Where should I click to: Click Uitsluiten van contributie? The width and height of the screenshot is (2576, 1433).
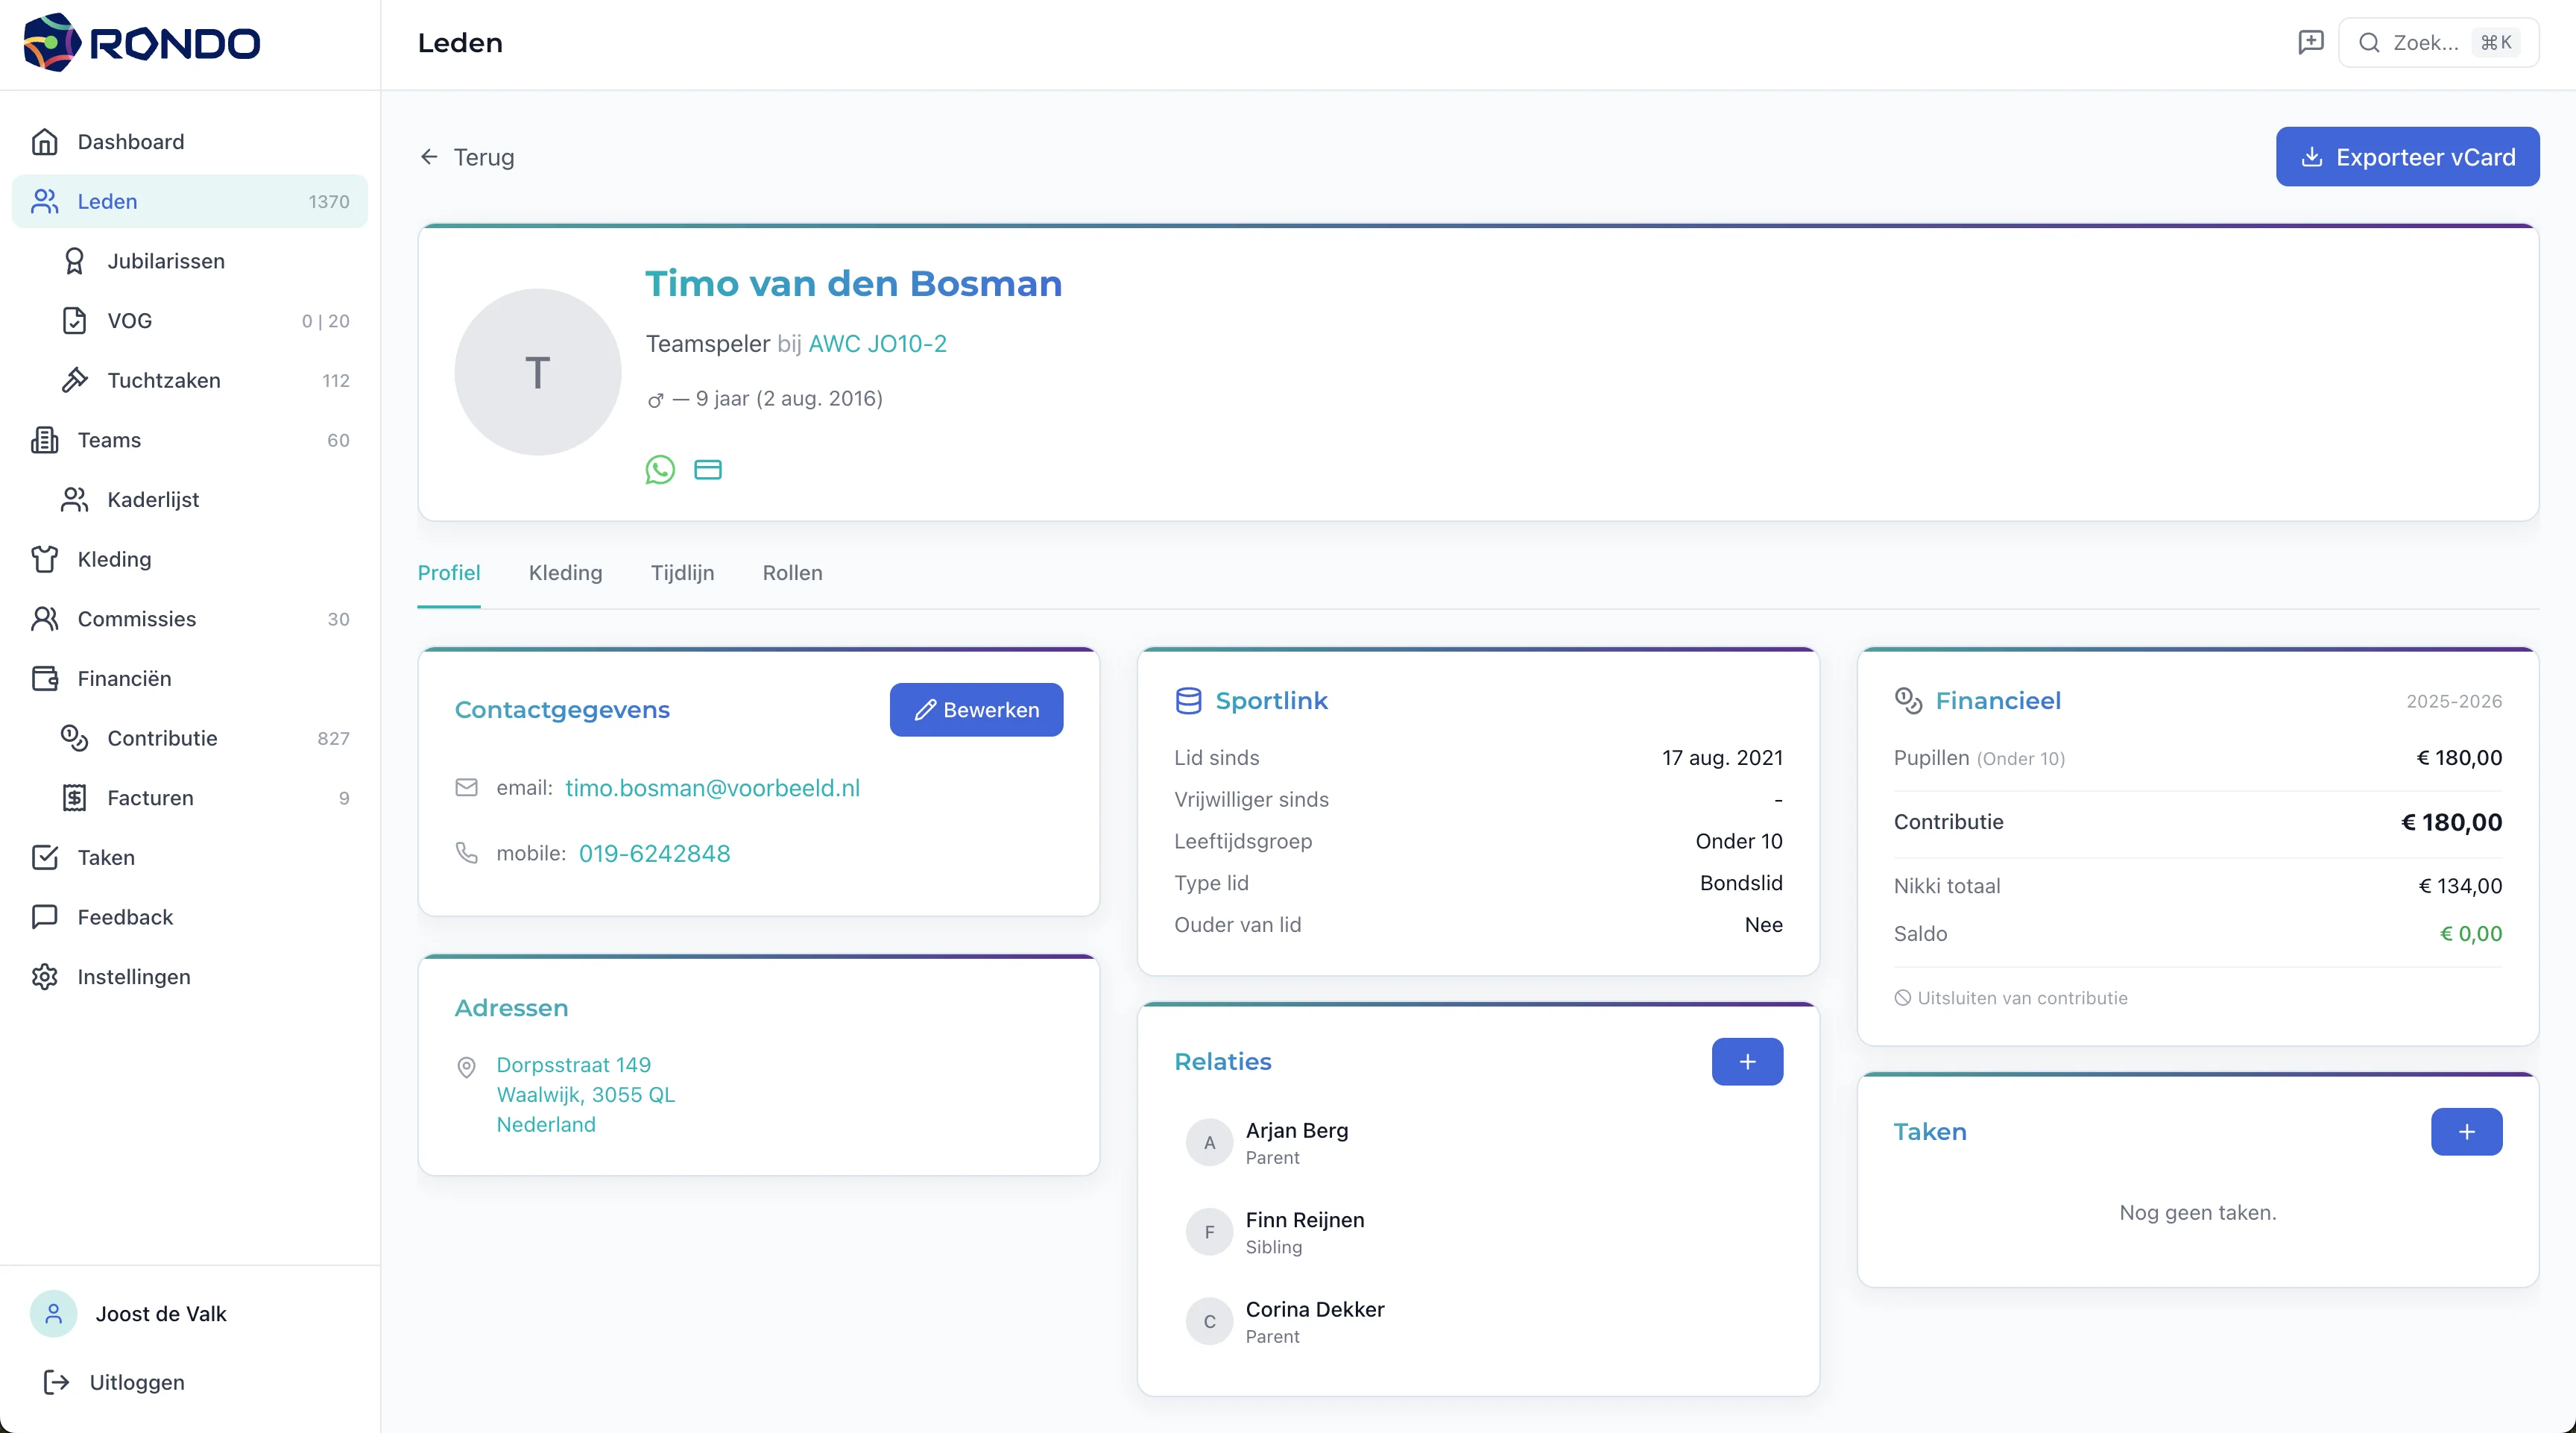2021,997
